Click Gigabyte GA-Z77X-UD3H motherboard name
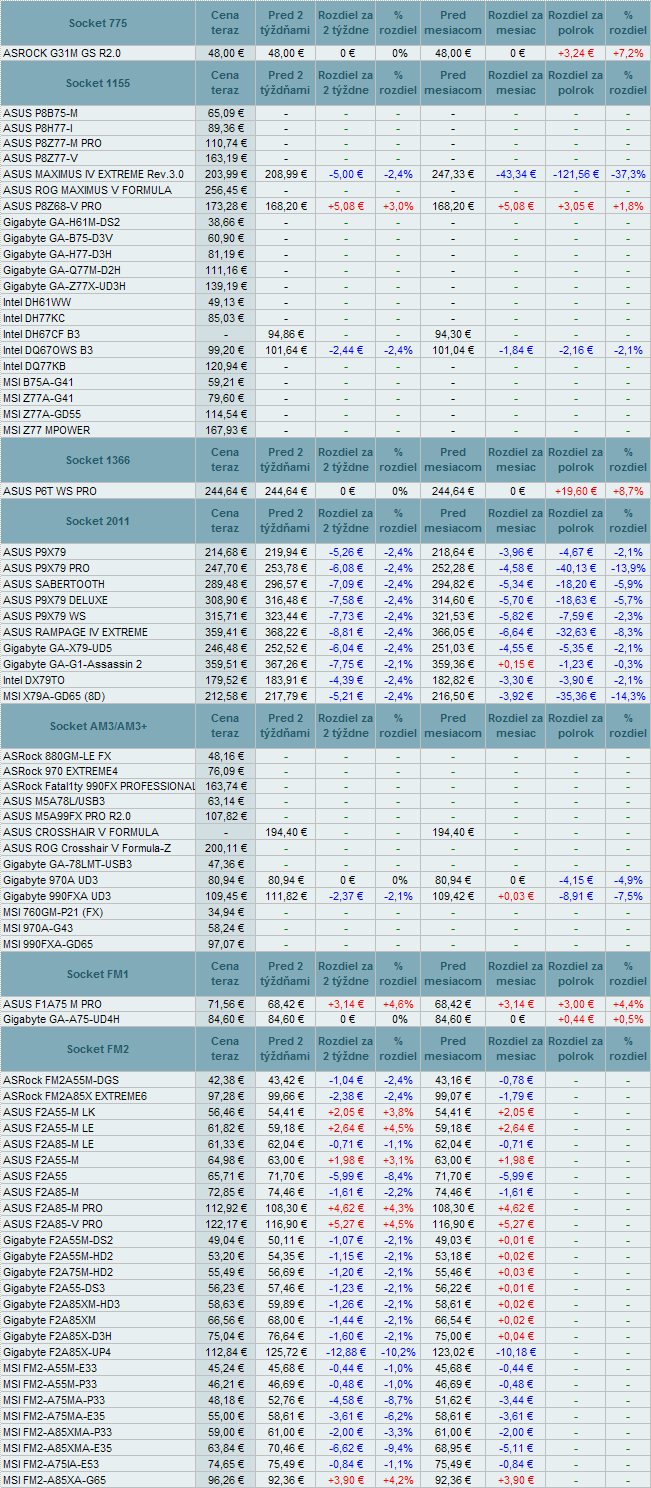Screen dimensions: 651x1488 click(x=64, y=285)
